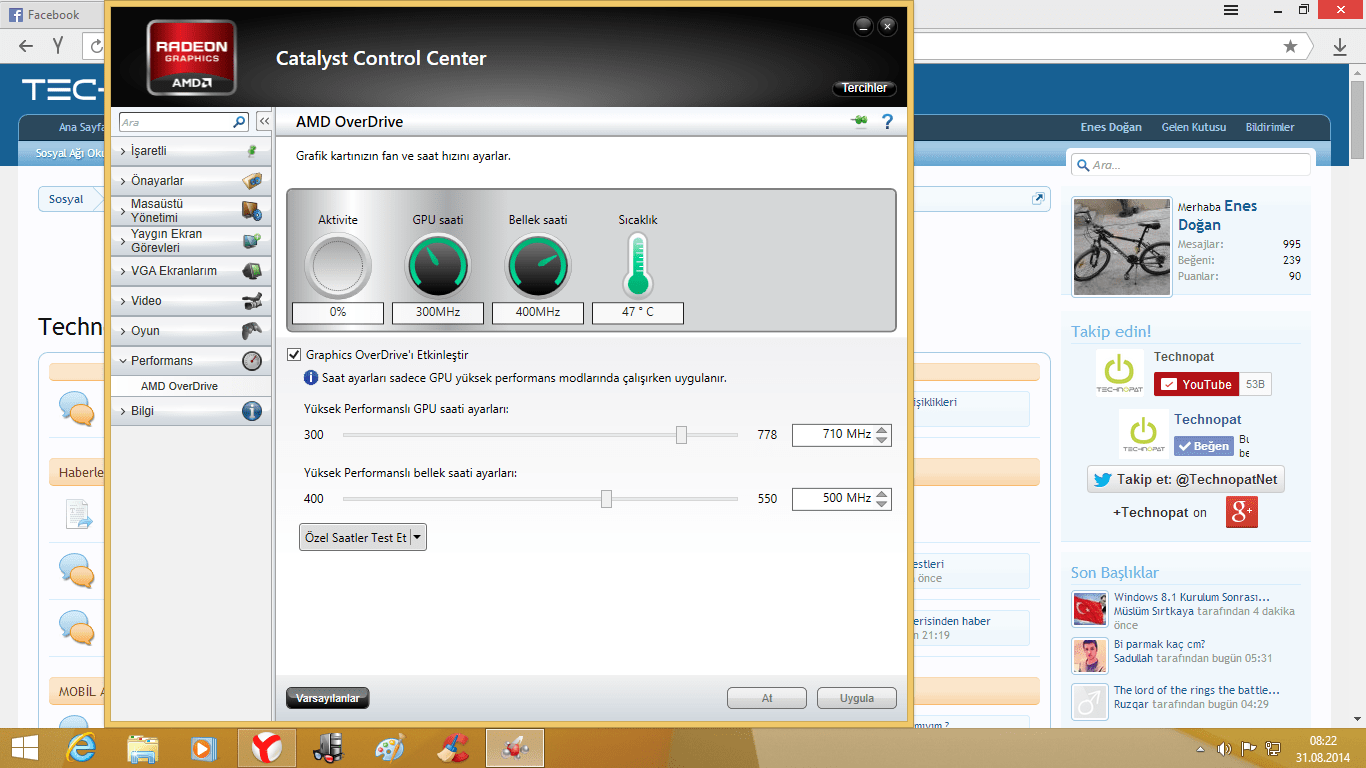Collapse the Performans section chevron
The height and width of the screenshot is (768, 1366).
click(x=123, y=361)
